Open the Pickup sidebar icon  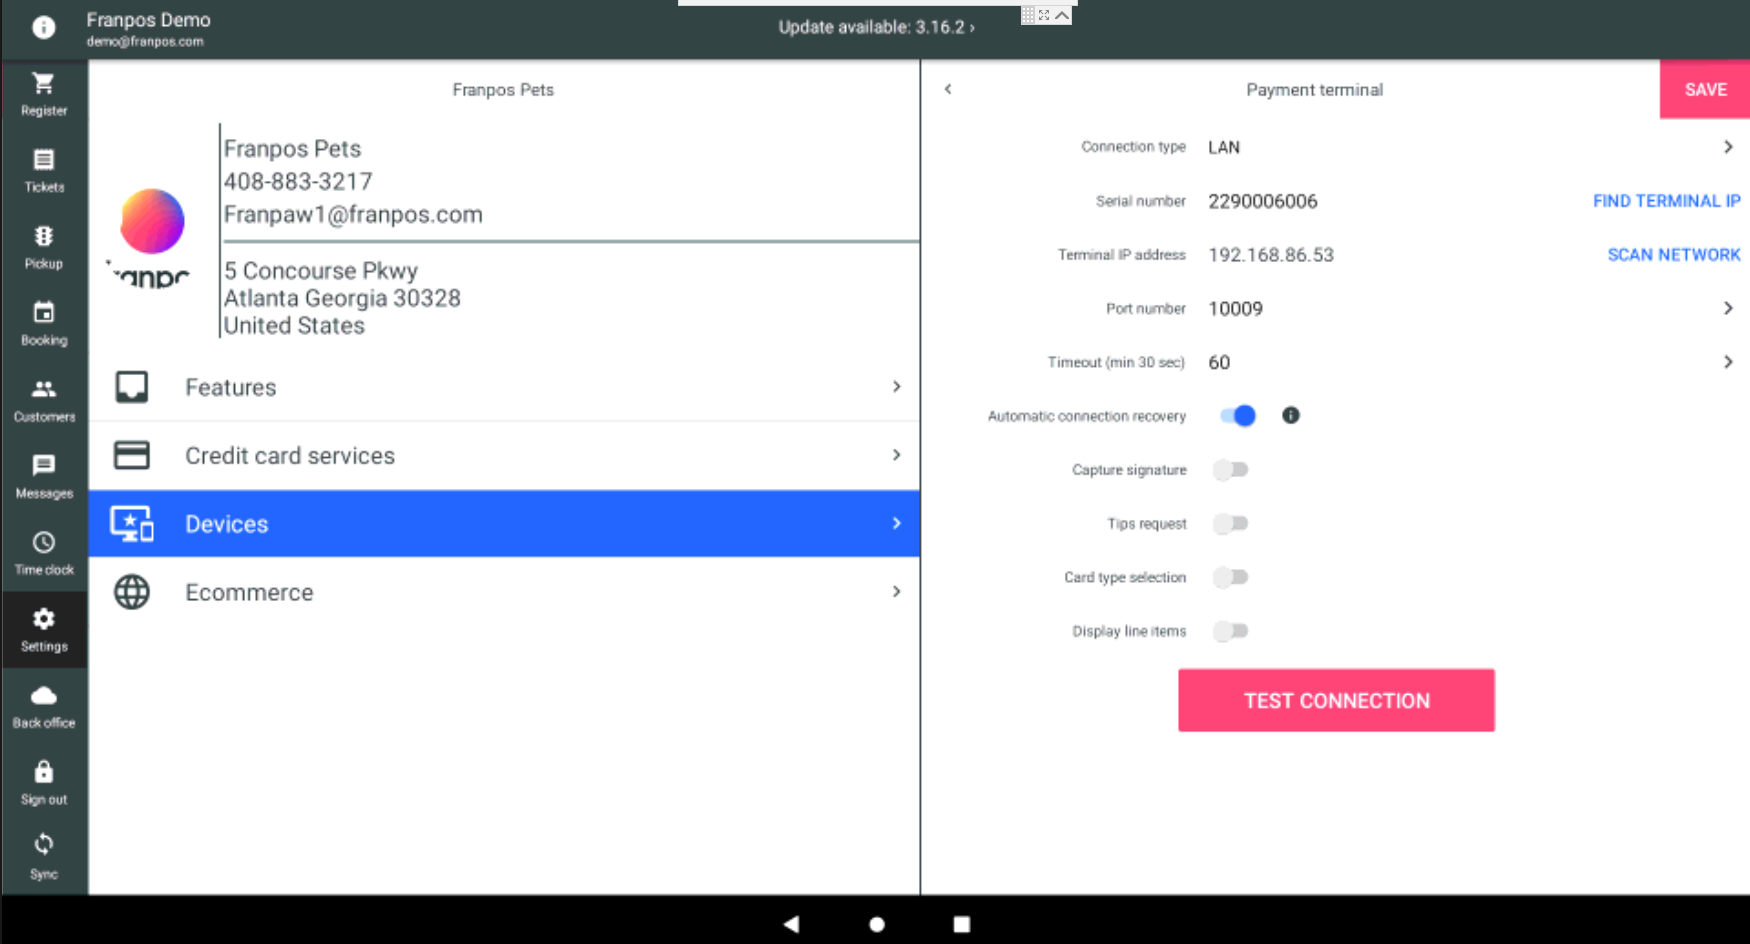(x=43, y=237)
